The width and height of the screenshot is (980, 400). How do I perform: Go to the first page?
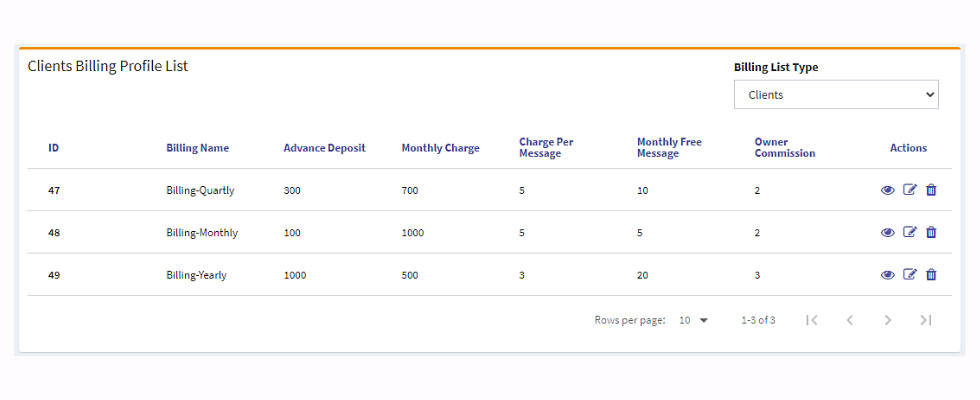point(812,320)
